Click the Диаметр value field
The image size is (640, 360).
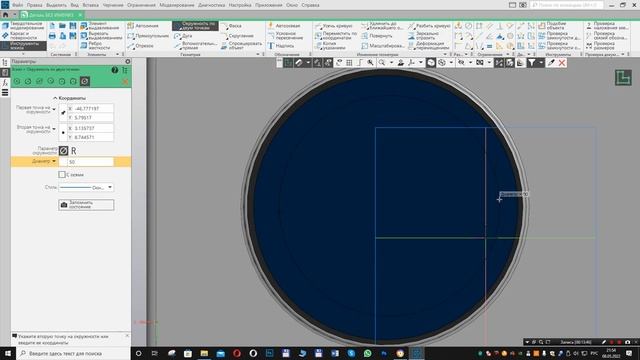86,162
